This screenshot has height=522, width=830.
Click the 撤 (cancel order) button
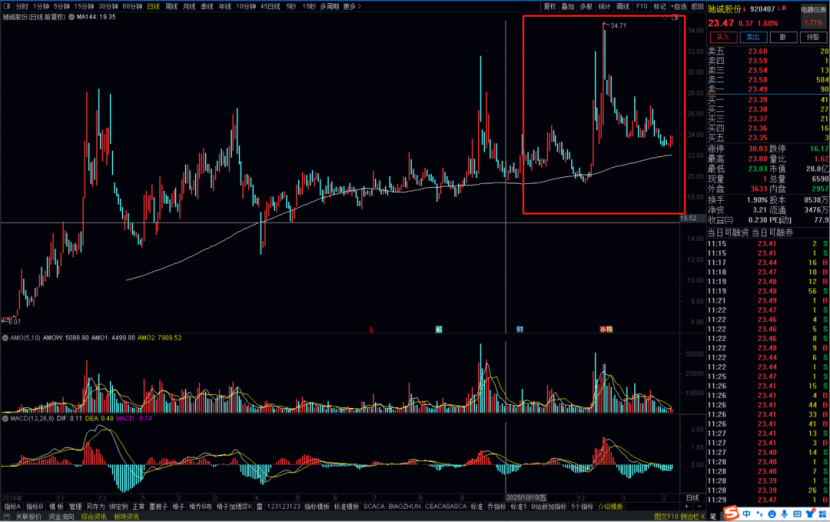click(x=782, y=36)
